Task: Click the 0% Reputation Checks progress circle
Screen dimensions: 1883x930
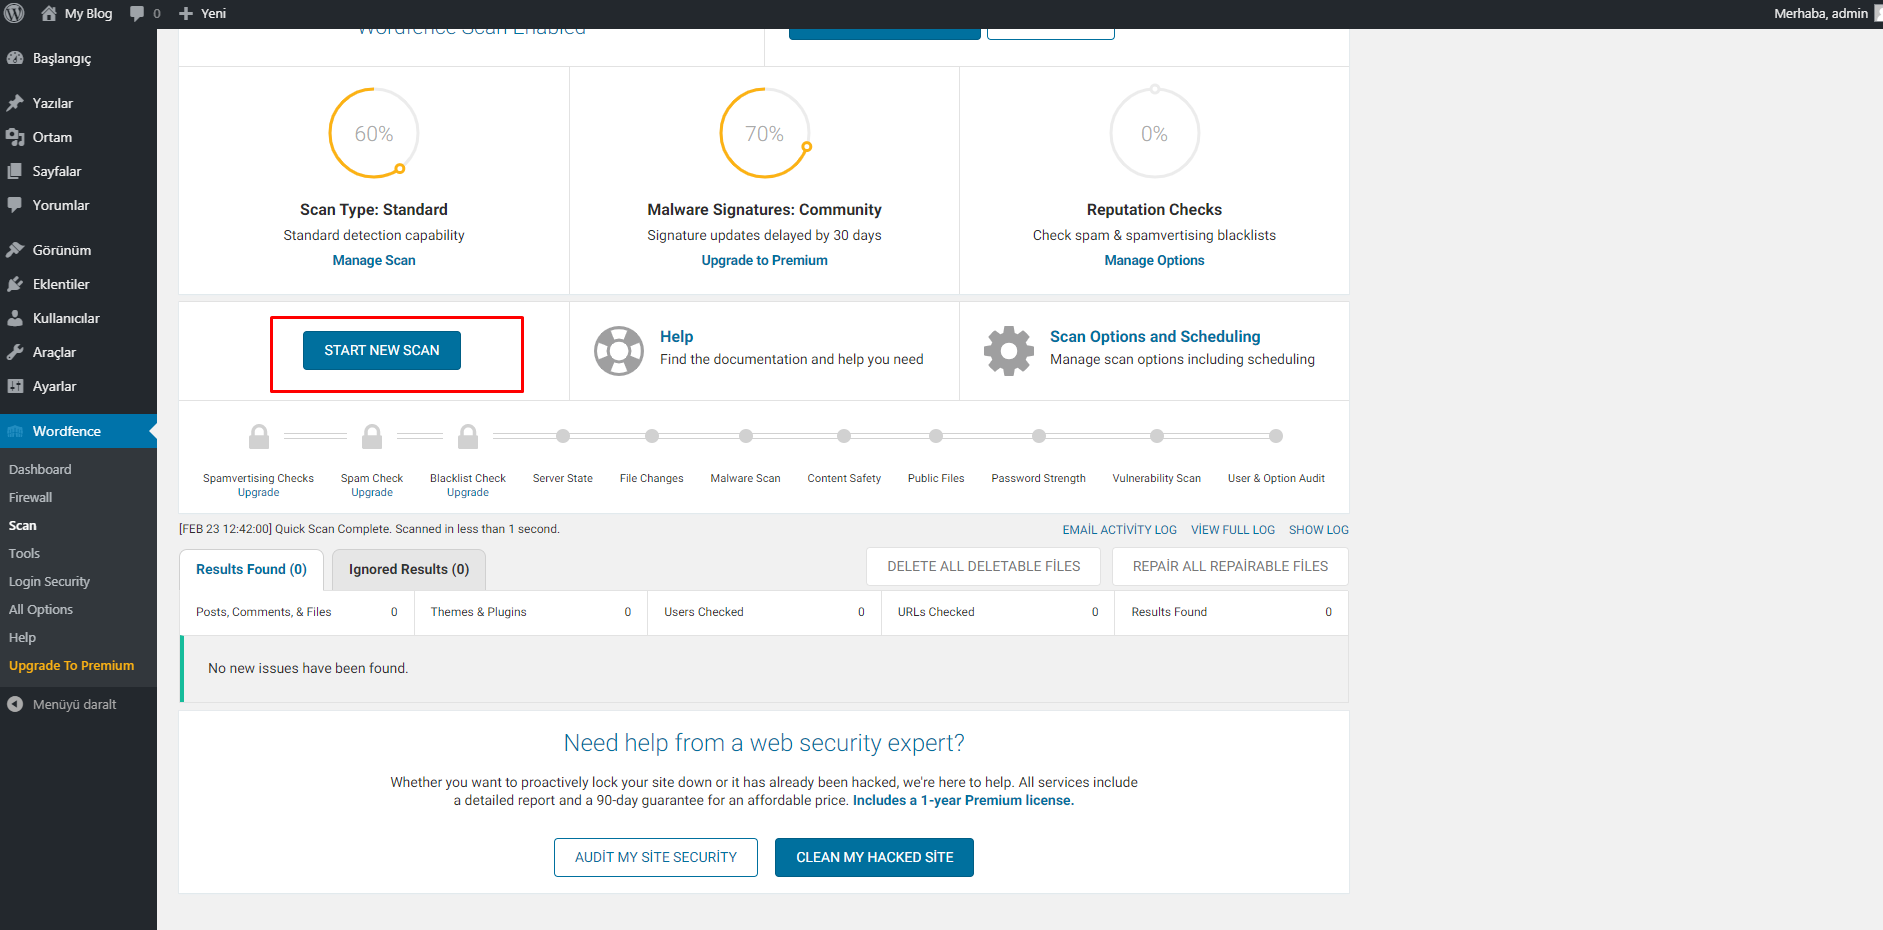Action: click(1155, 133)
